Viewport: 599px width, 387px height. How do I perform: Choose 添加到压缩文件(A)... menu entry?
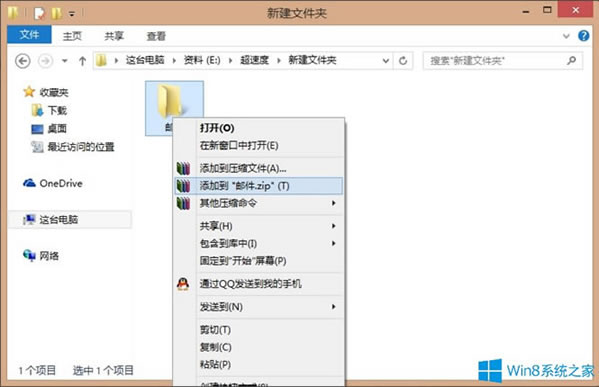(x=259, y=168)
